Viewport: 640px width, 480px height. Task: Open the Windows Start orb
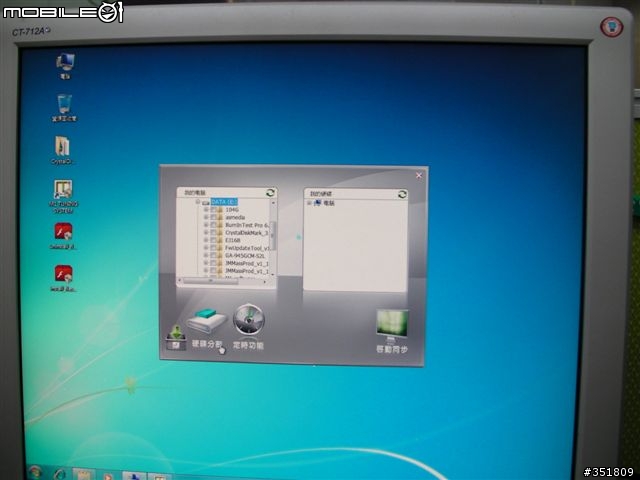pos(36,473)
